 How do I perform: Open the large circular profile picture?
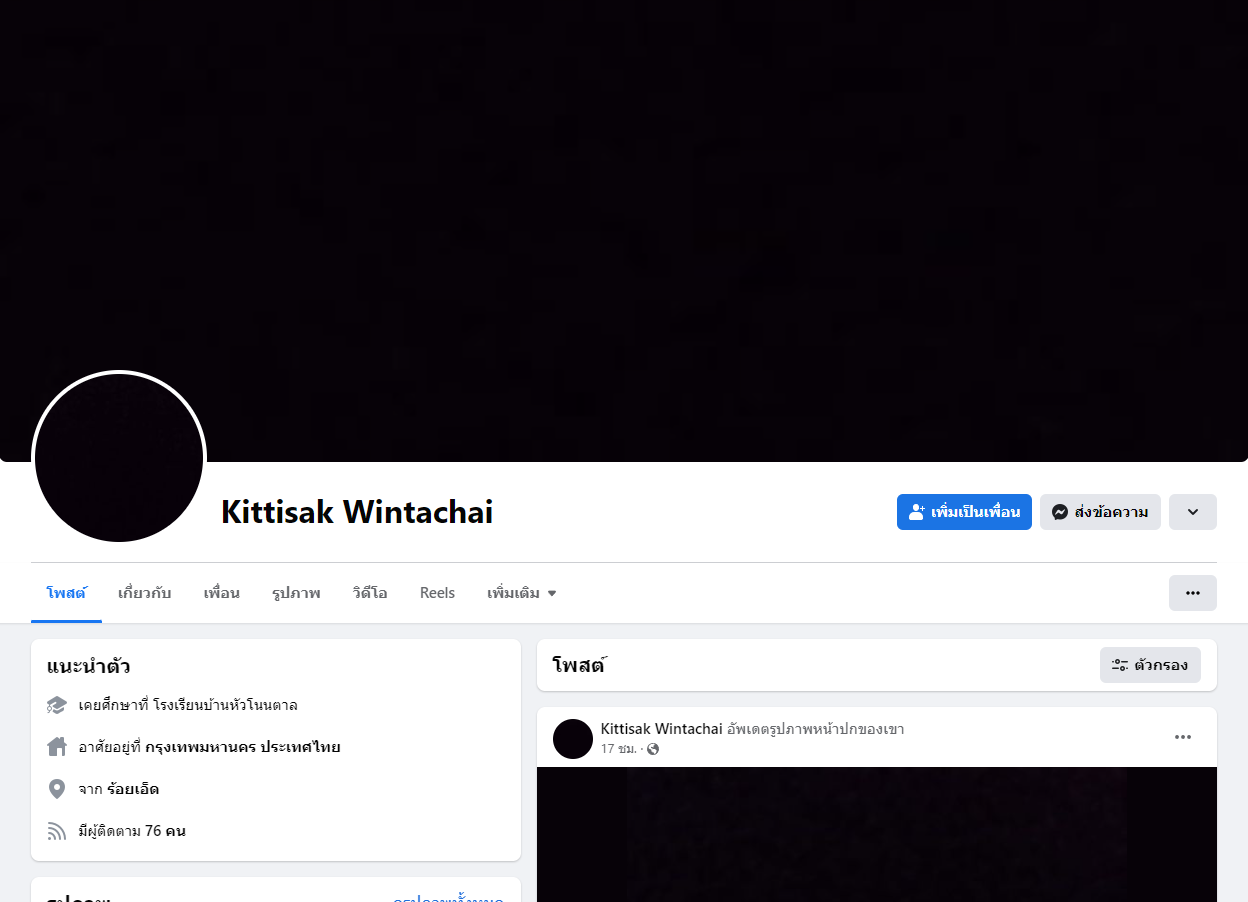pos(119,458)
